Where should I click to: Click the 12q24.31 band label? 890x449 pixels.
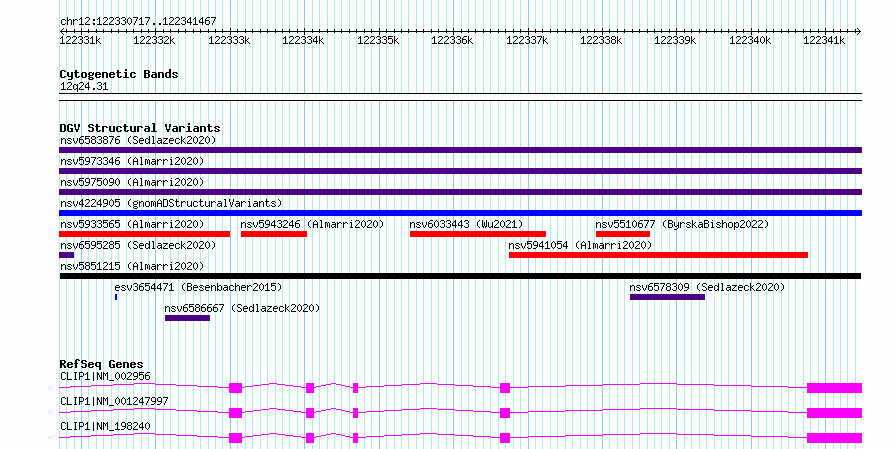click(x=84, y=87)
